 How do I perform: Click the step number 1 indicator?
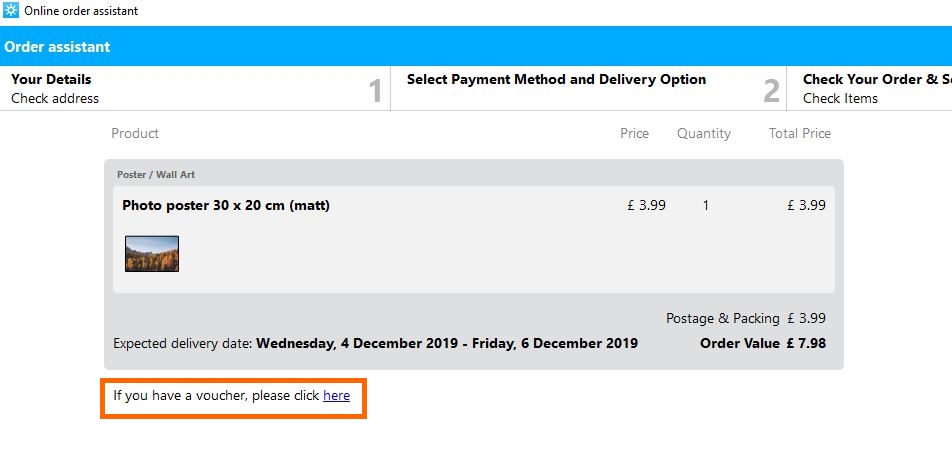click(x=376, y=92)
